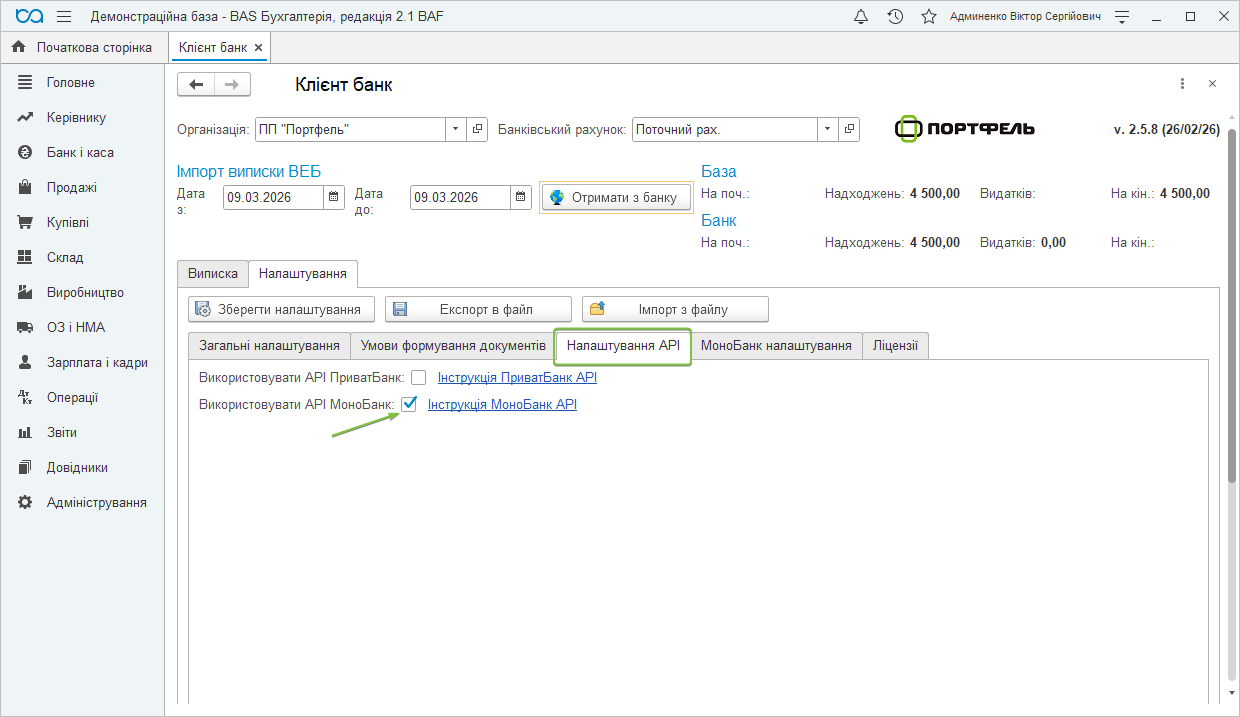The width and height of the screenshot is (1240, 717).
Task: Open Банк і каса sidebar section
Action: tap(80, 153)
